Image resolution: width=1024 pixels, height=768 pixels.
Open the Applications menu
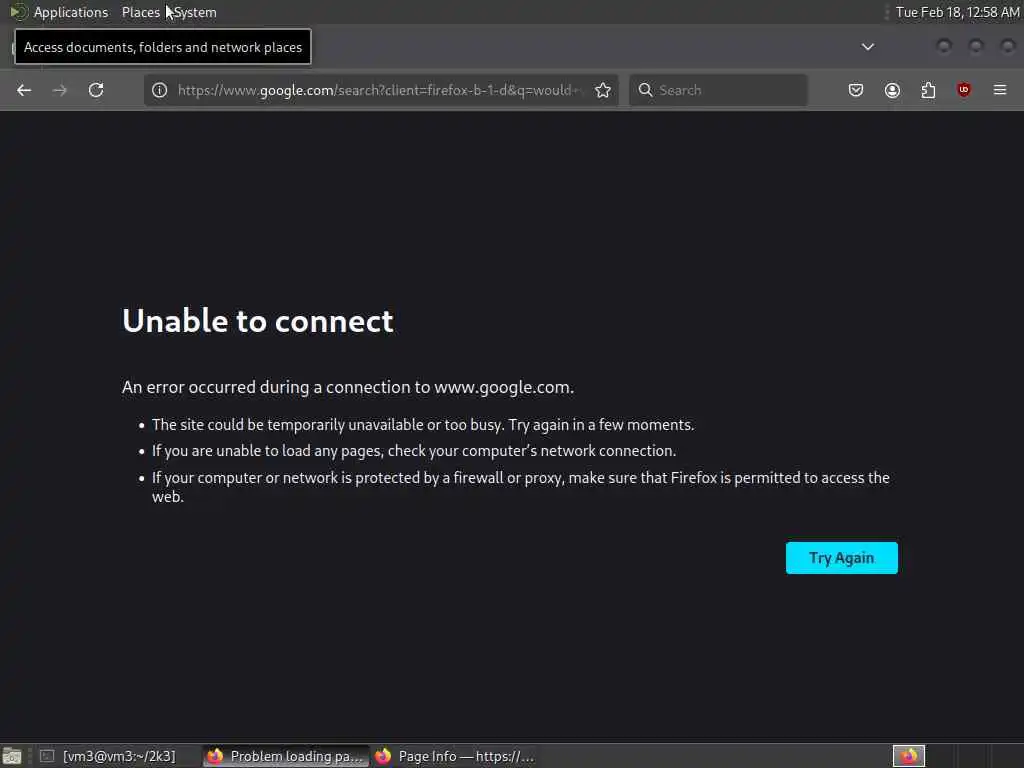[x=71, y=12]
